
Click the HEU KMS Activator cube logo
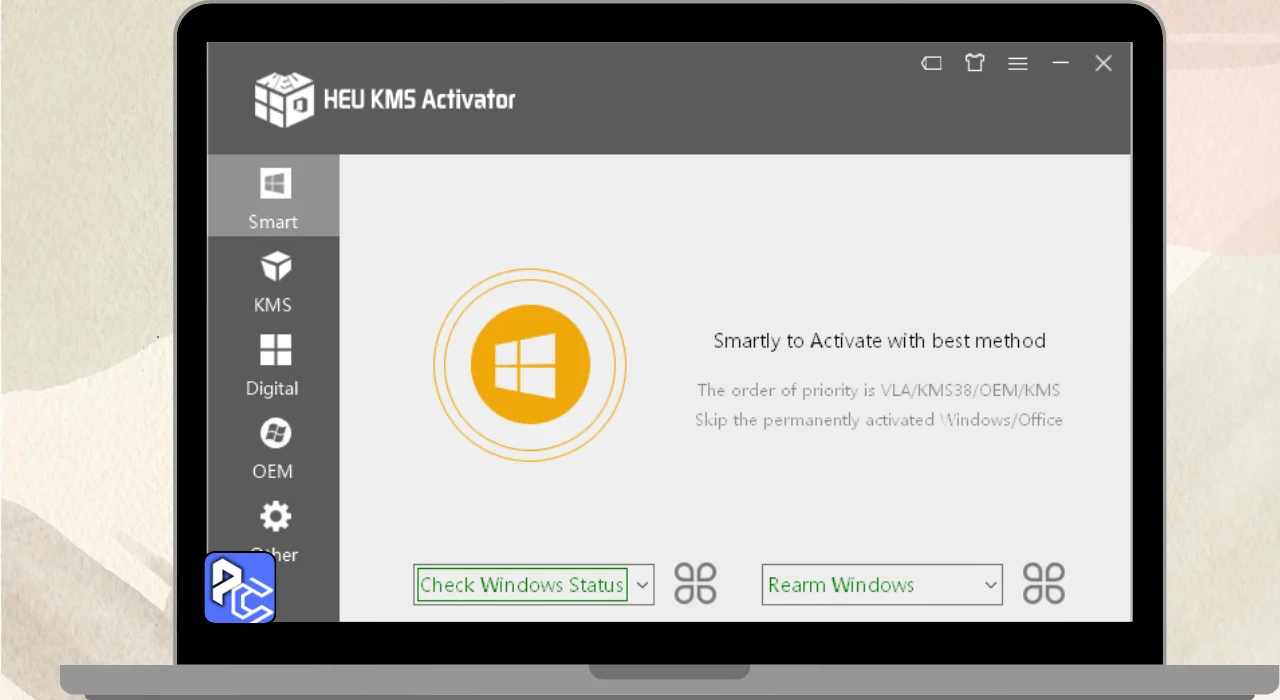pos(284,99)
